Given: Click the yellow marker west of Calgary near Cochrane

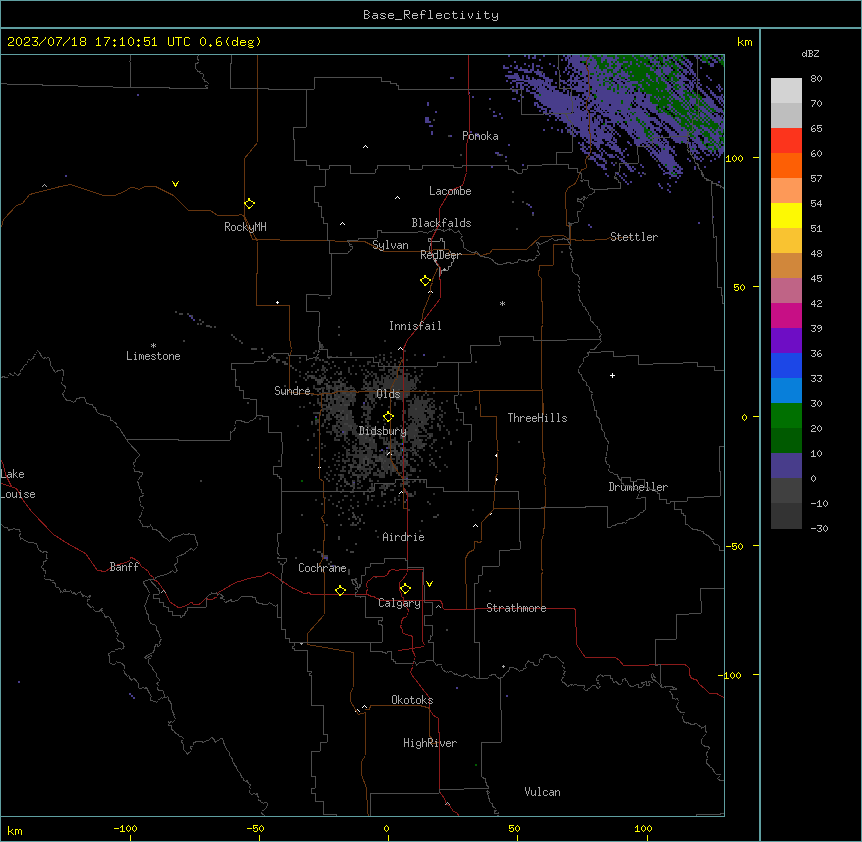Looking at the screenshot, I should pyautogui.click(x=340, y=590).
